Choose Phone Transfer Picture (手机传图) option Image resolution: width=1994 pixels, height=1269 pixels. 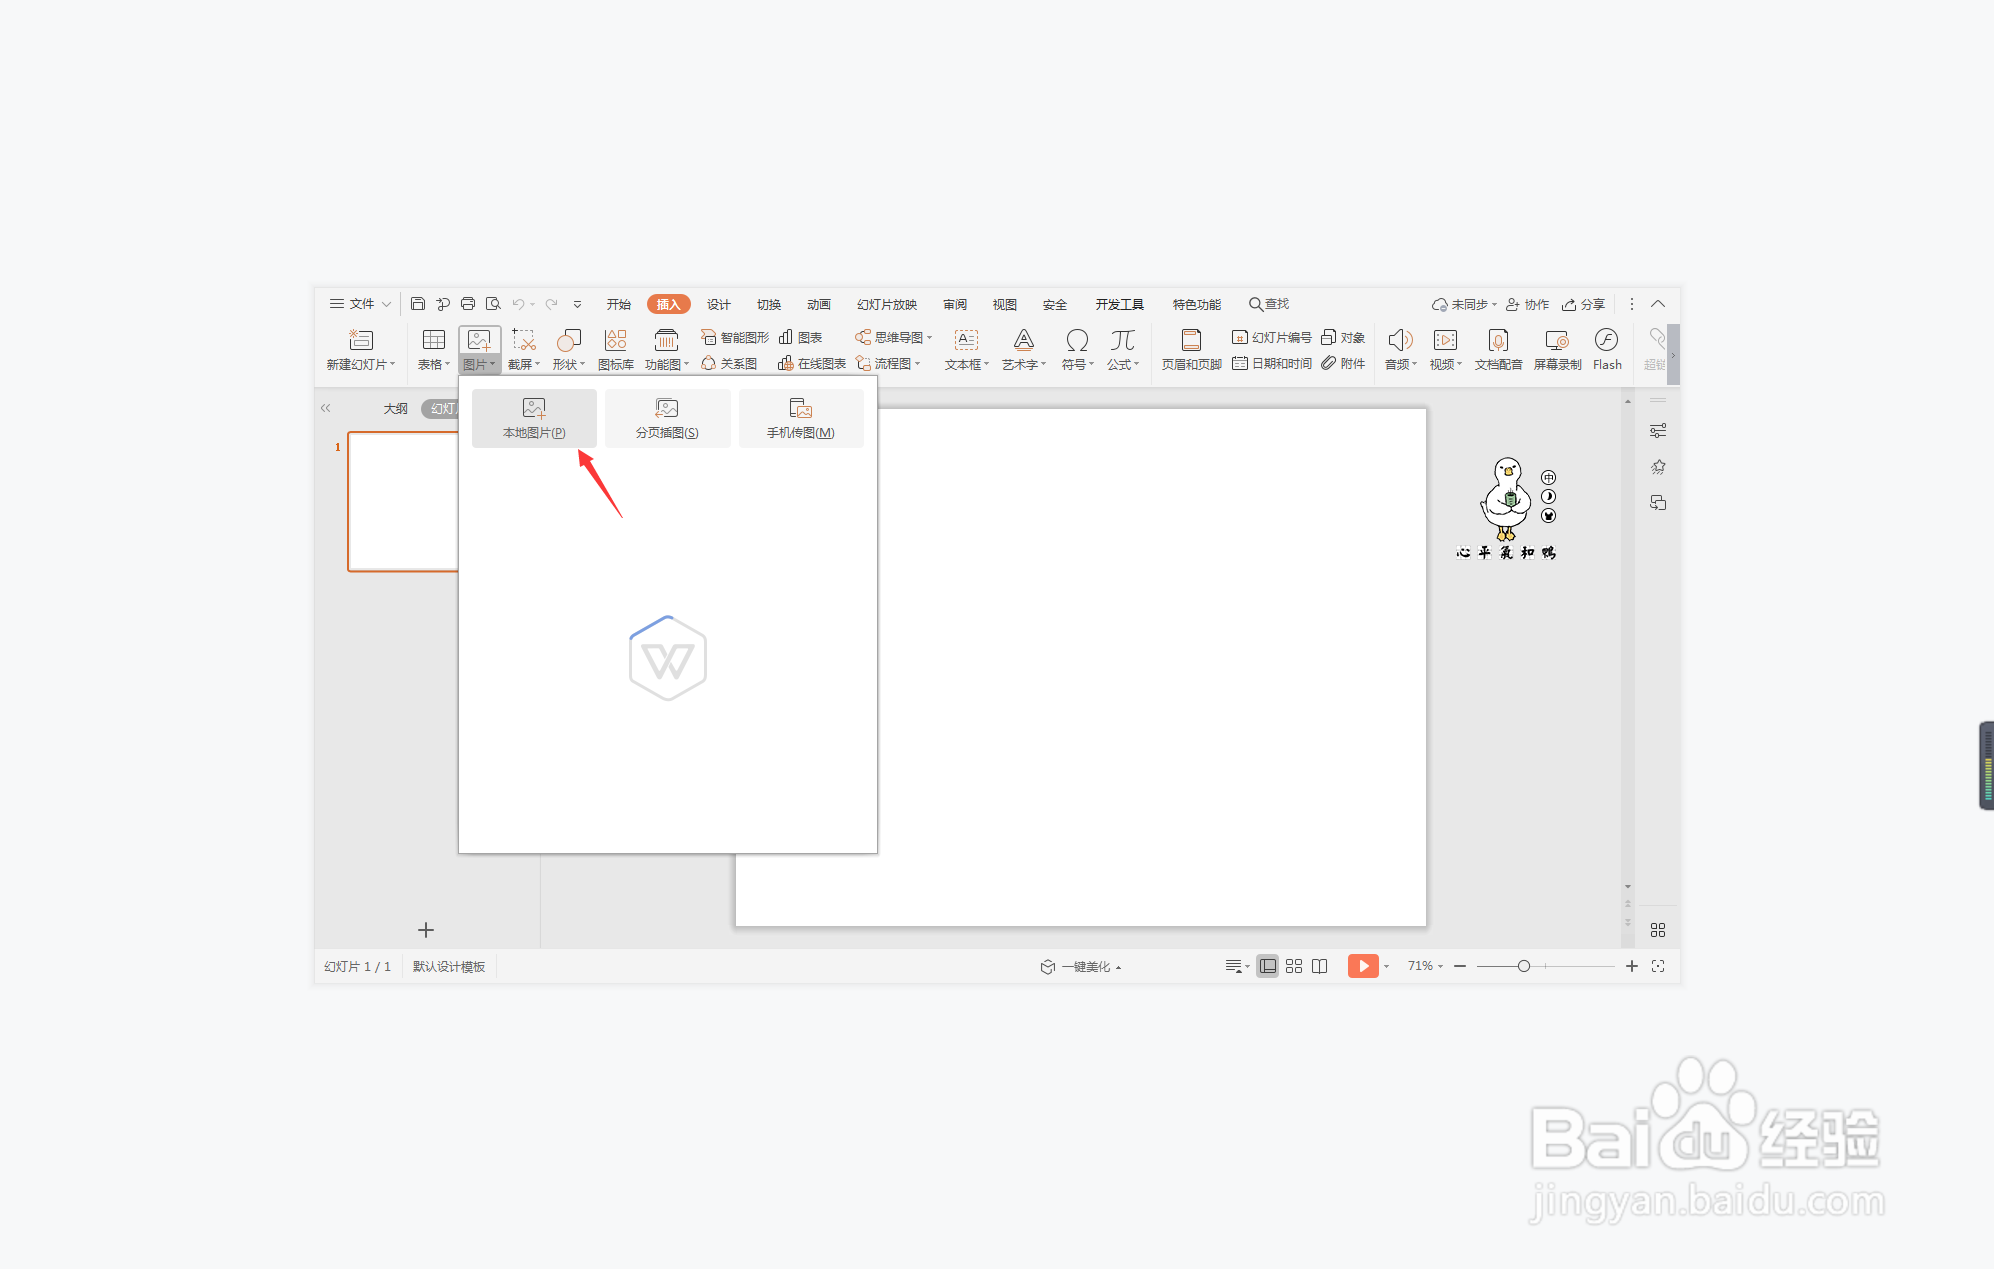[x=800, y=417]
